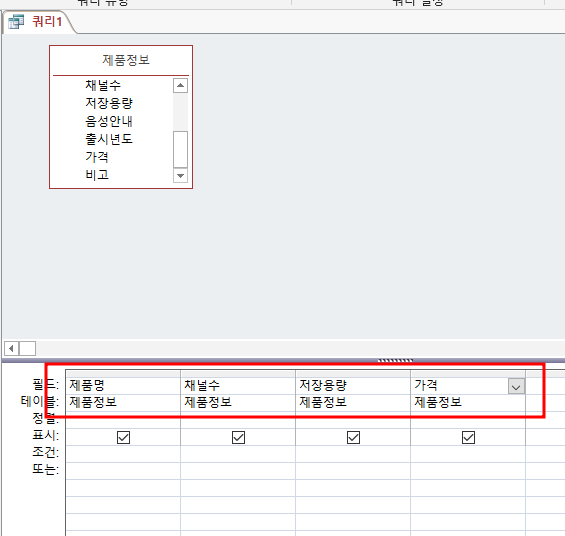Select 출시년도 field in the table list

coord(109,139)
